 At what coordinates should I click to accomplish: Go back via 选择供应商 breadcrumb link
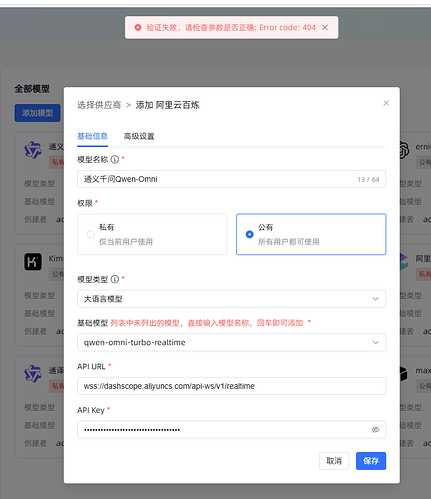[99, 105]
